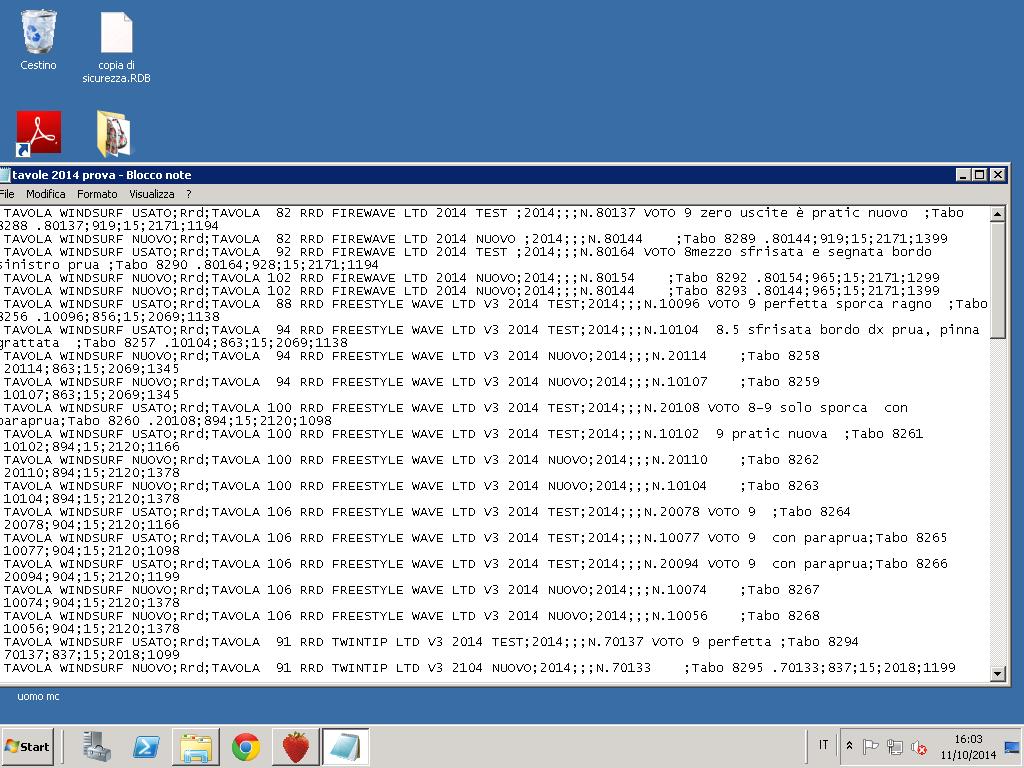This screenshot has width=1024, height=768.
Task: Open the File menu in Blocco note
Action: pos(7,194)
